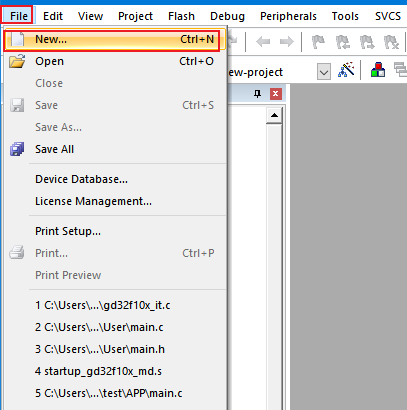Pin the project panel with pushpin icon
Viewport: 407px width, 410px height.
(257, 94)
